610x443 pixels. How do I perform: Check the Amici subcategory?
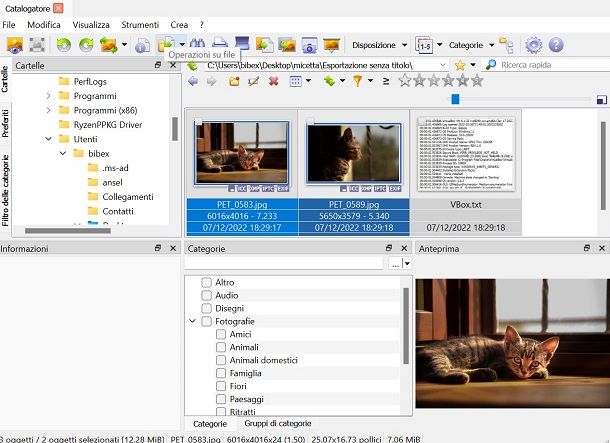[221, 334]
